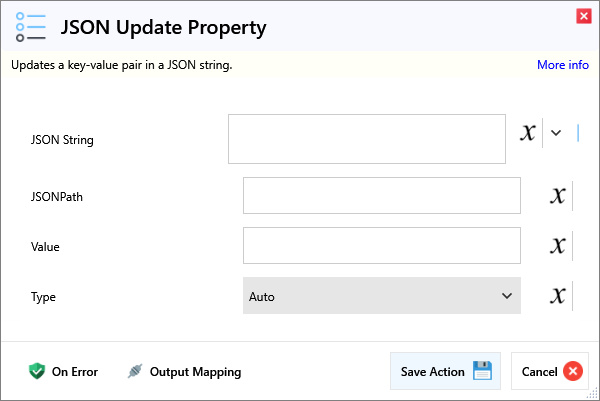The height and width of the screenshot is (401, 600).
Task: Insert variable for JSON String field
Action: [528, 133]
